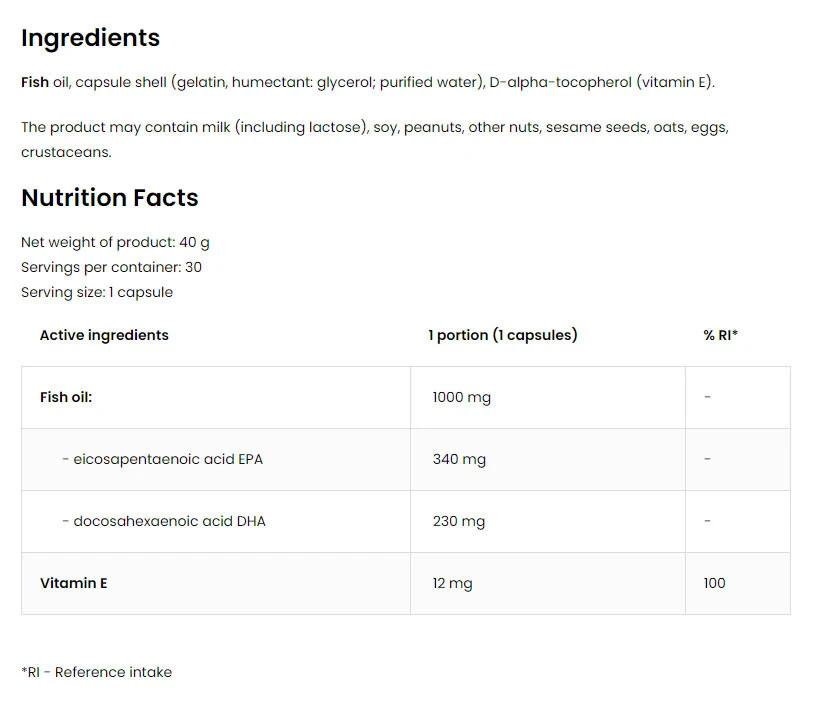Click the '% RI*' column header
The image size is (815, 712).
[720, 335]
